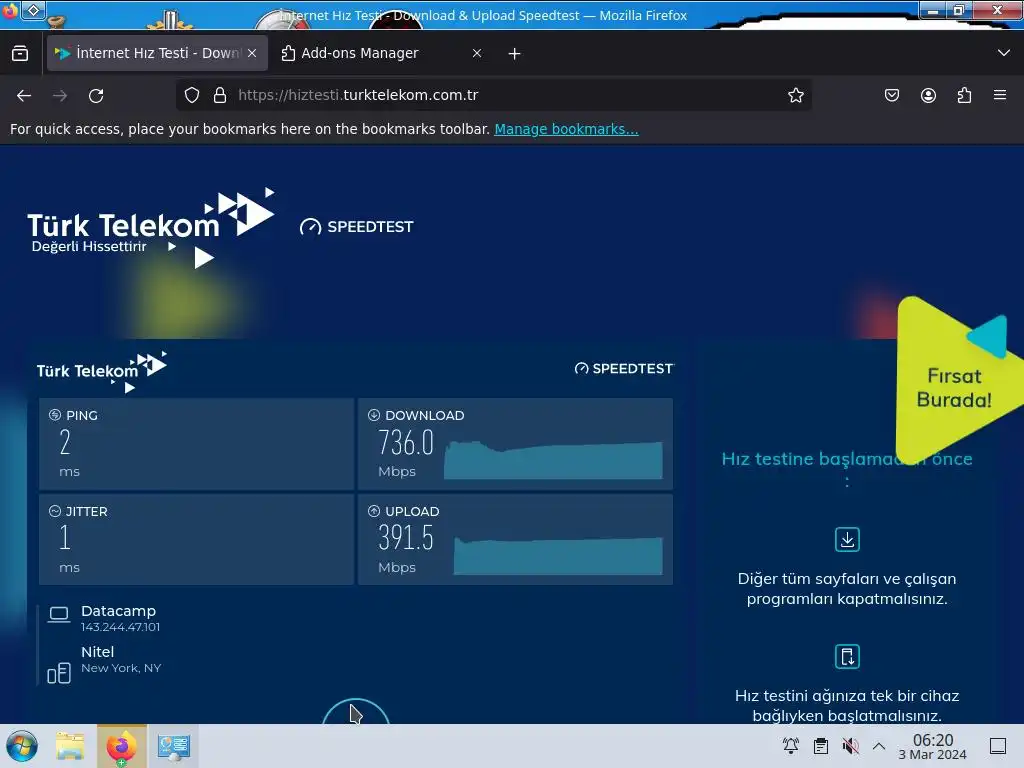The height and width of the screenshot is (768, 1024).
Task: Click the 143.244.47.101 IP address
Action: tap(120, 627)
